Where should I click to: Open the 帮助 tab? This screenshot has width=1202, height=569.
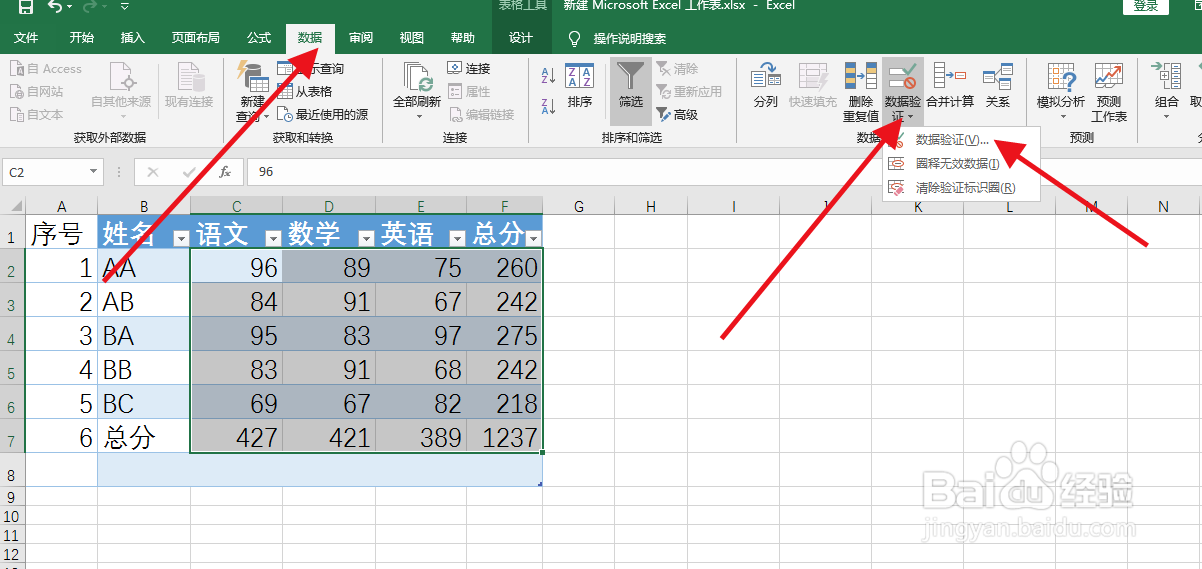[x=463, y=38]
